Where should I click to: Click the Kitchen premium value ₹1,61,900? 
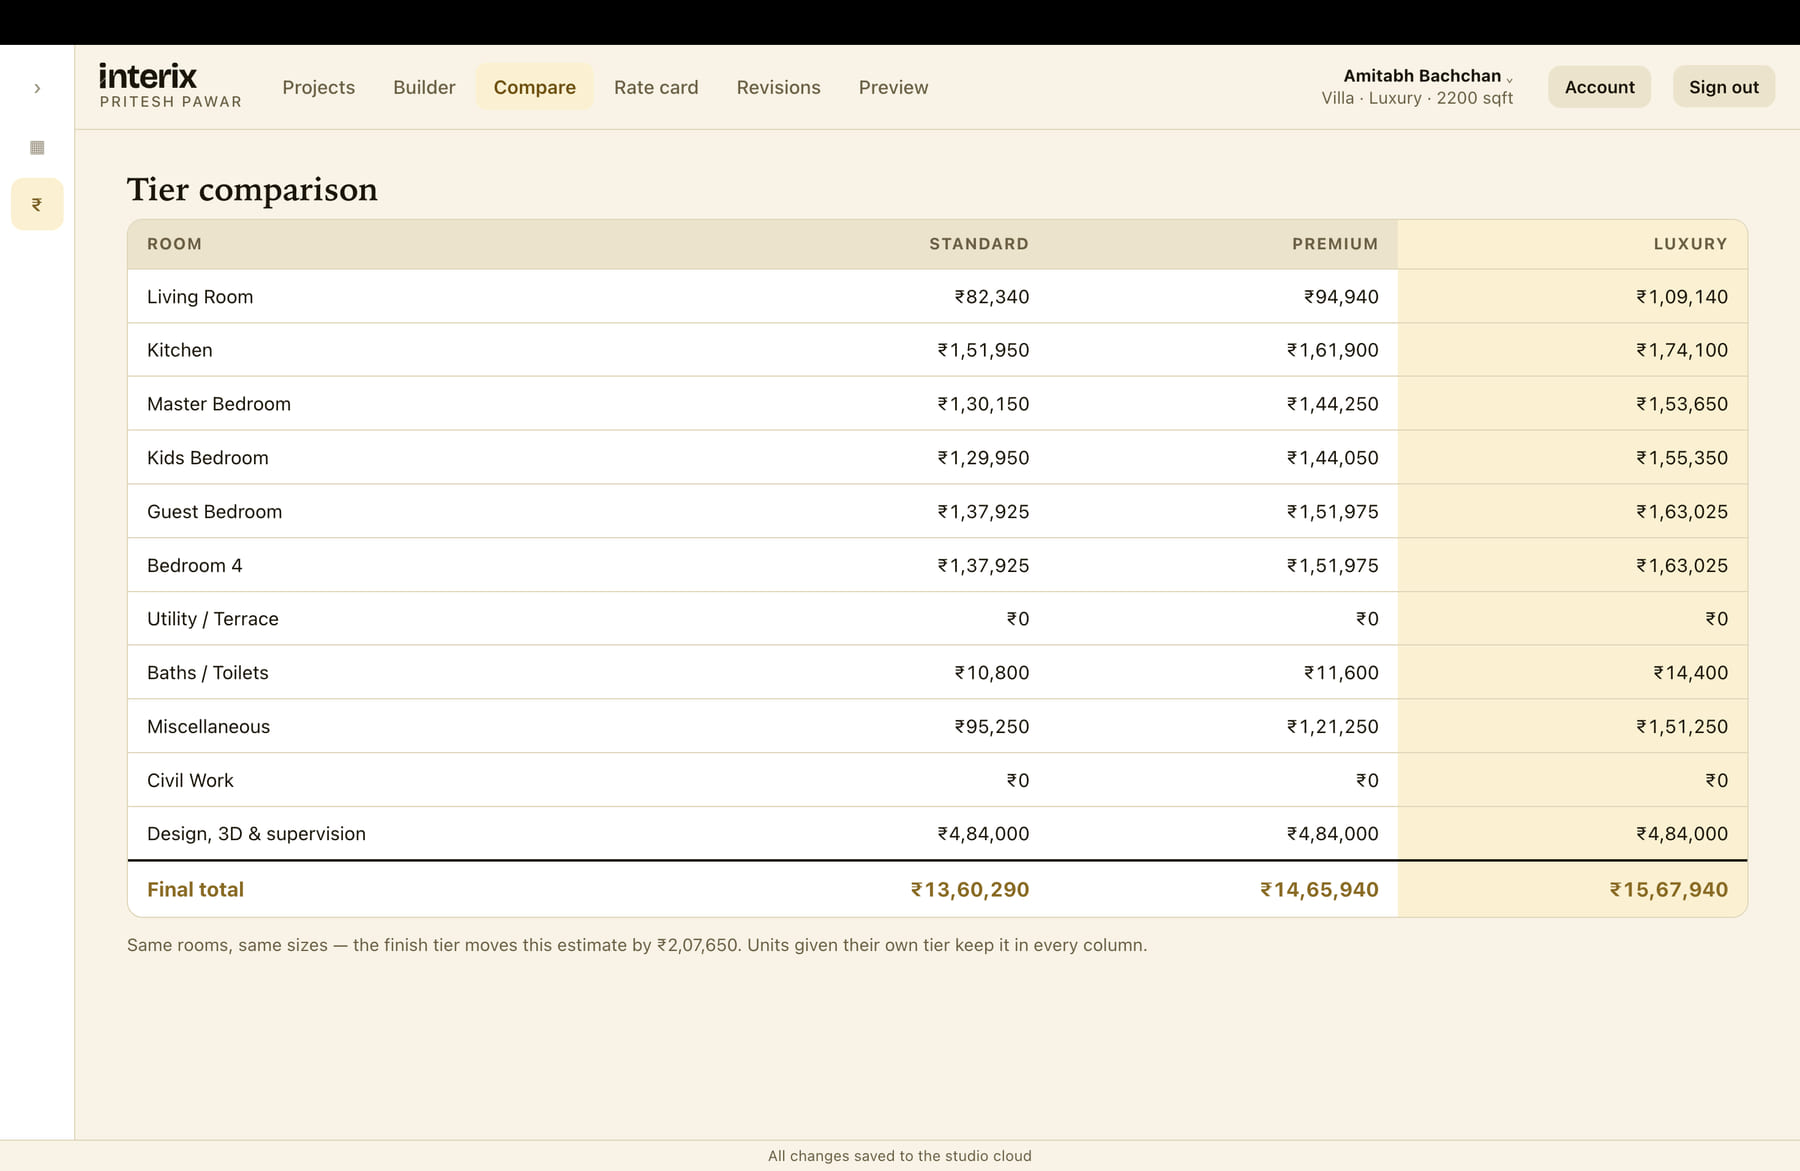[1332, 350]
